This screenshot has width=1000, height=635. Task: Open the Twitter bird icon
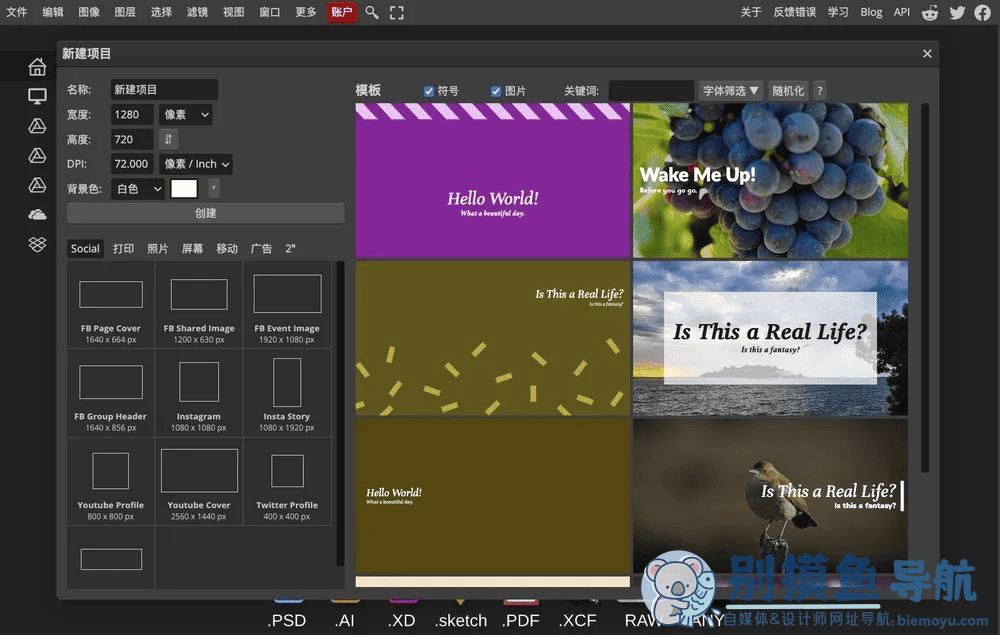pos(957,13)
